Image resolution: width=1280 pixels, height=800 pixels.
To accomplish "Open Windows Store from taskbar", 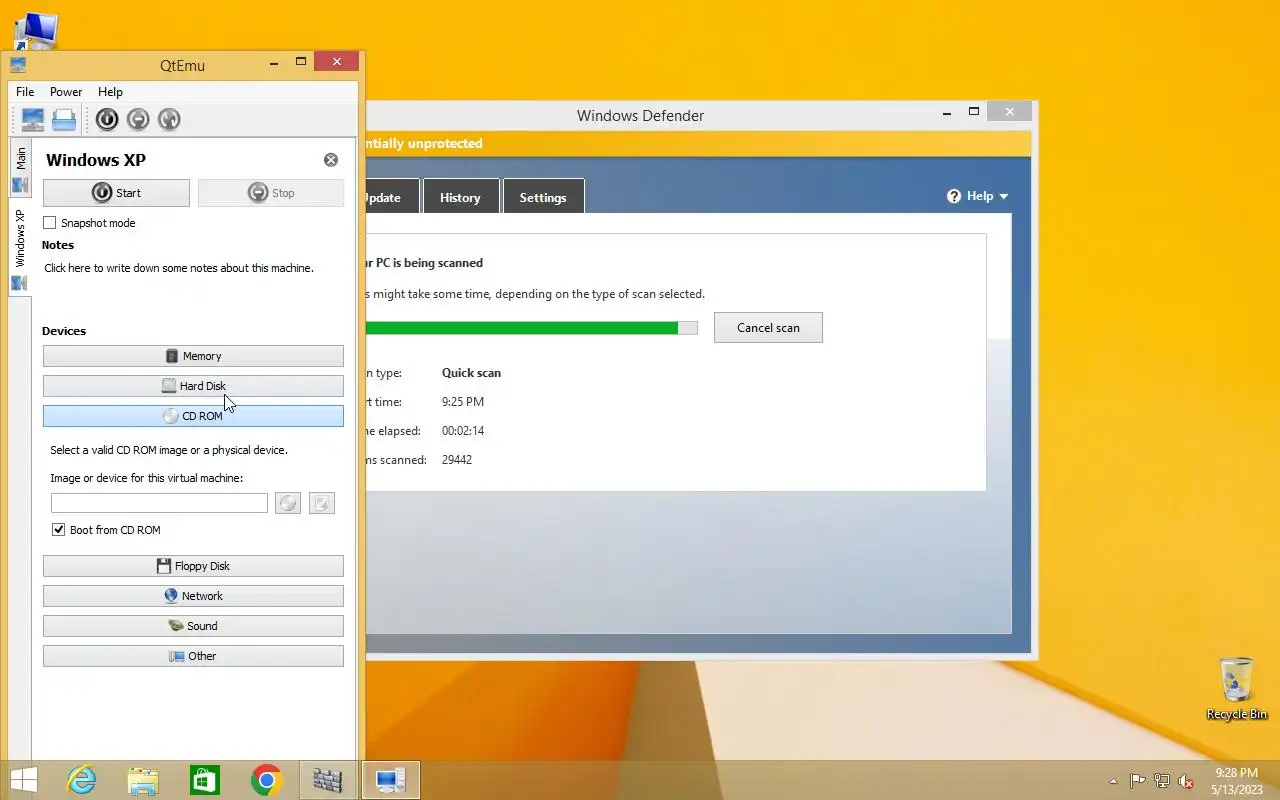I will [205, 780].
